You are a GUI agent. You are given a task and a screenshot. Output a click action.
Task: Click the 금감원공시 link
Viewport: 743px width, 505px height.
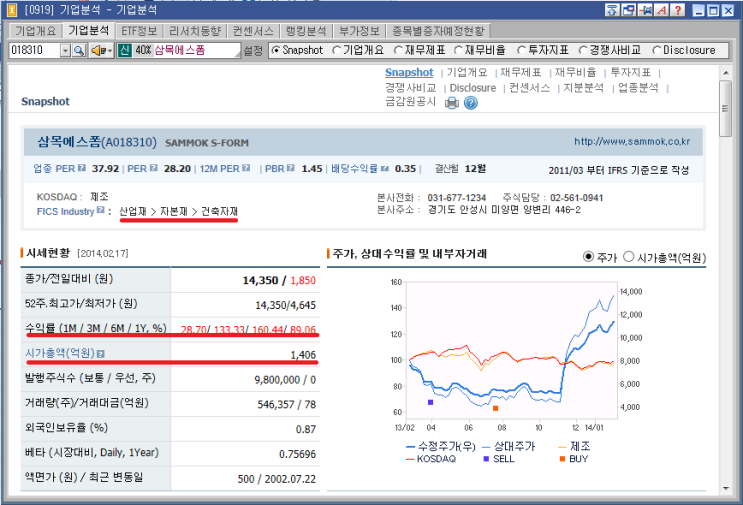pos(410,101)
